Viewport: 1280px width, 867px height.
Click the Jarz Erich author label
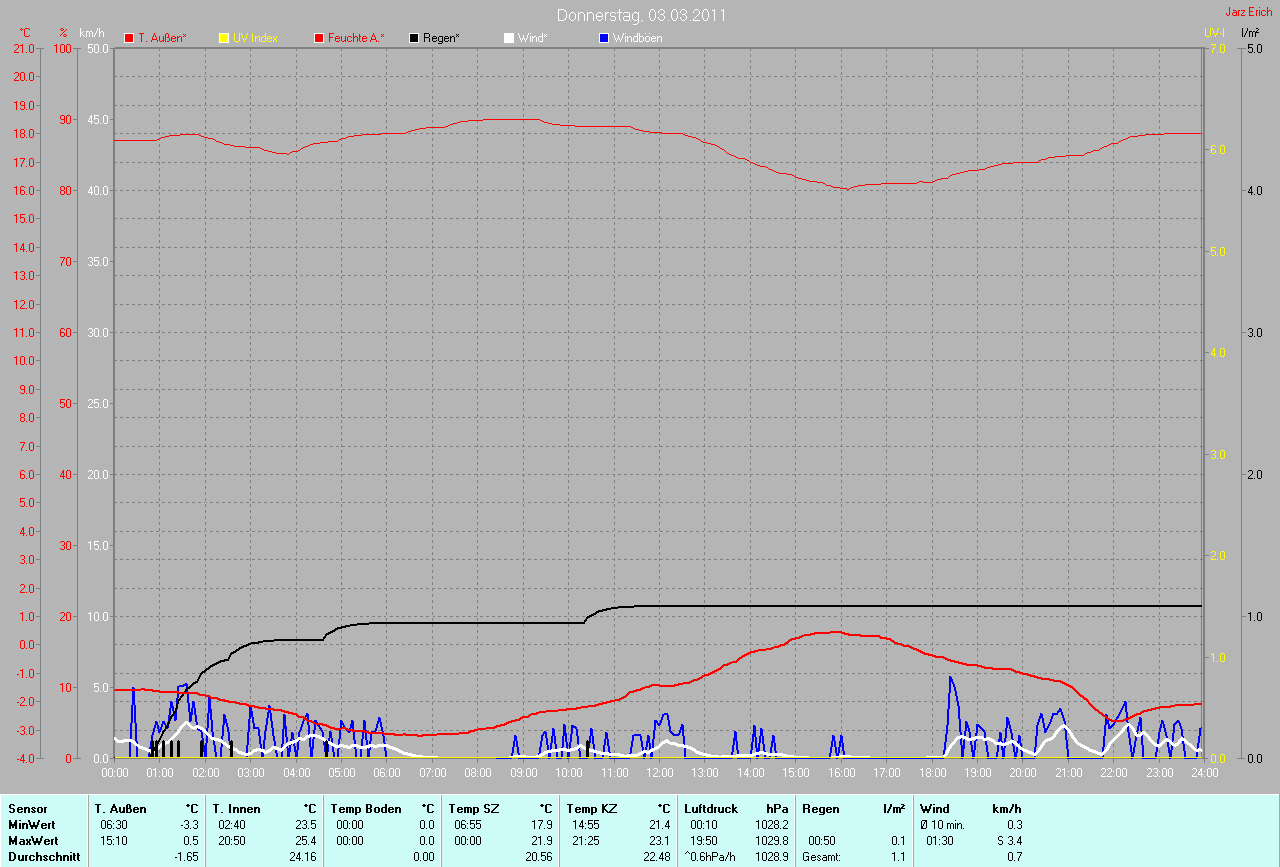(x=1249, y=12)
